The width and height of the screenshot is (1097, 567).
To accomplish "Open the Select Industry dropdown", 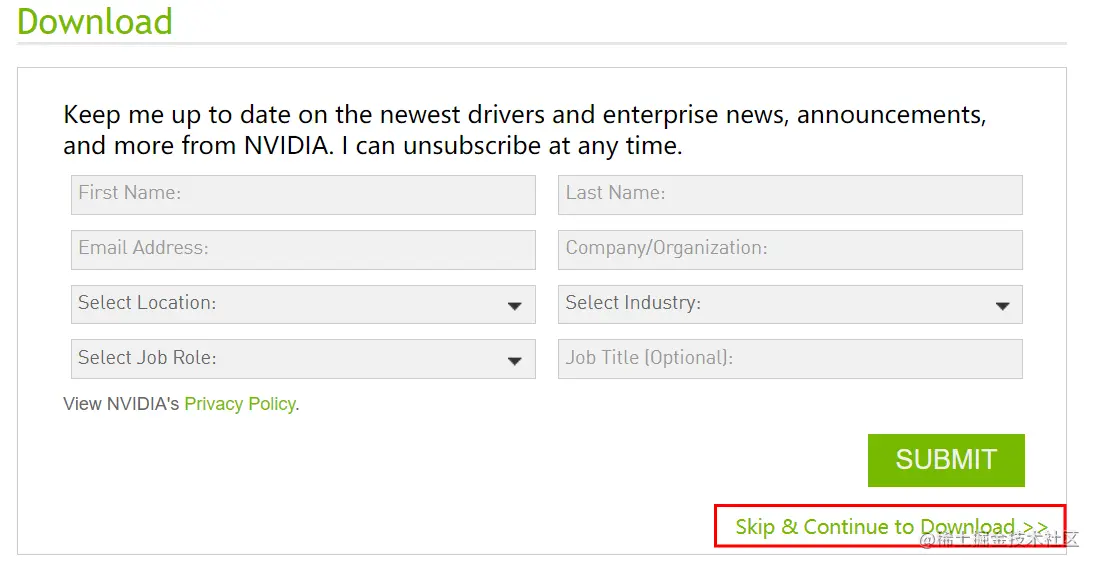I will pos(790,304).
